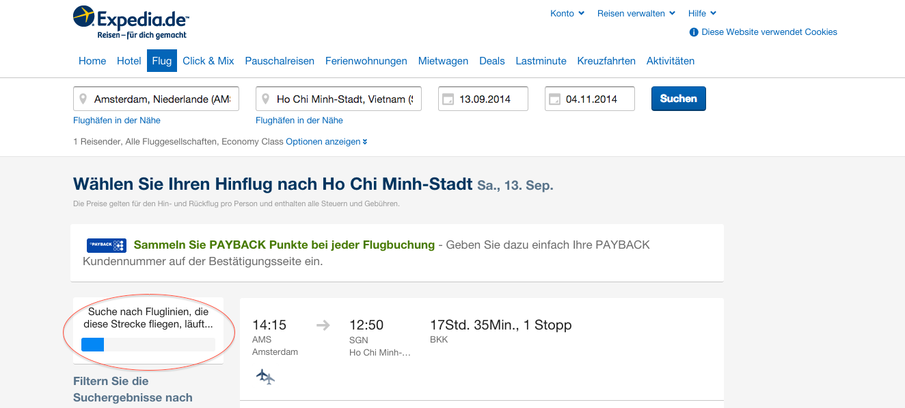Click the location pin in Amsterdam field
The height and width of the screenshot is (408, 905).
coord(84,99)
